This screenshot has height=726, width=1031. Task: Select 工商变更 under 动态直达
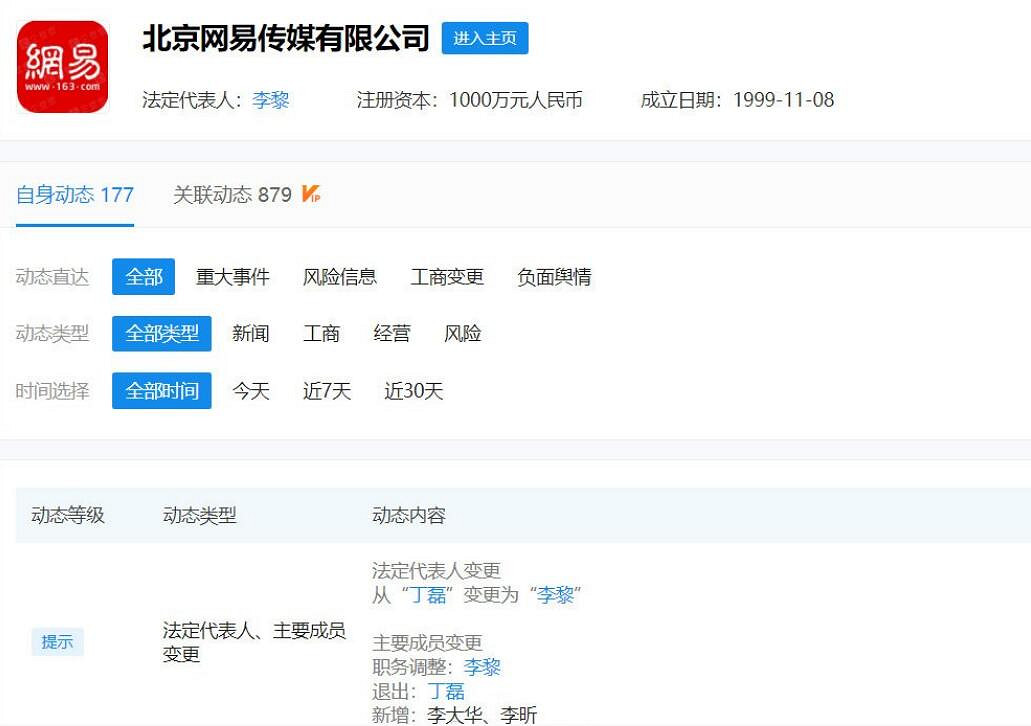click(x=447, y=277)
